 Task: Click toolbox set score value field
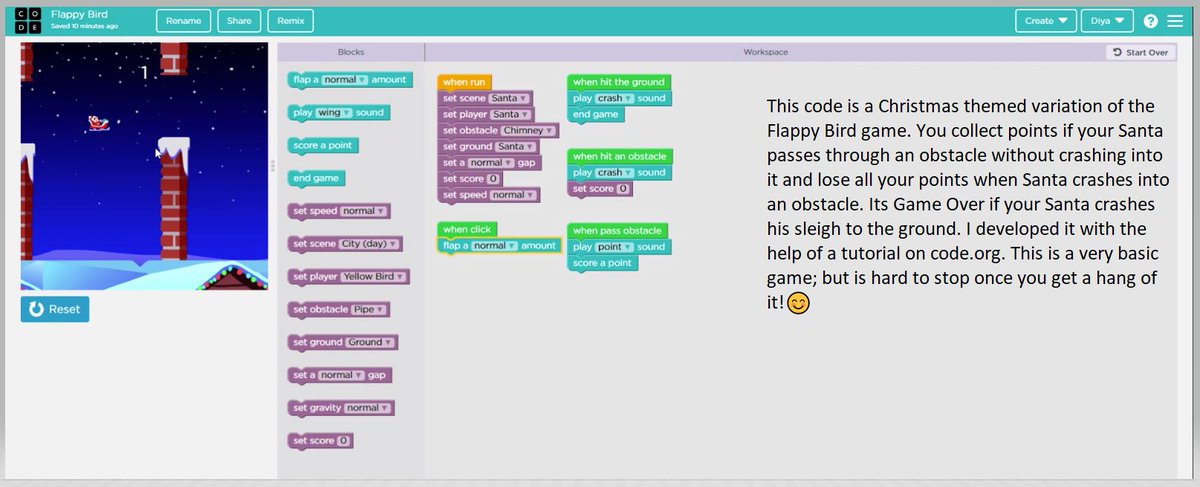(x=344, y=441)
